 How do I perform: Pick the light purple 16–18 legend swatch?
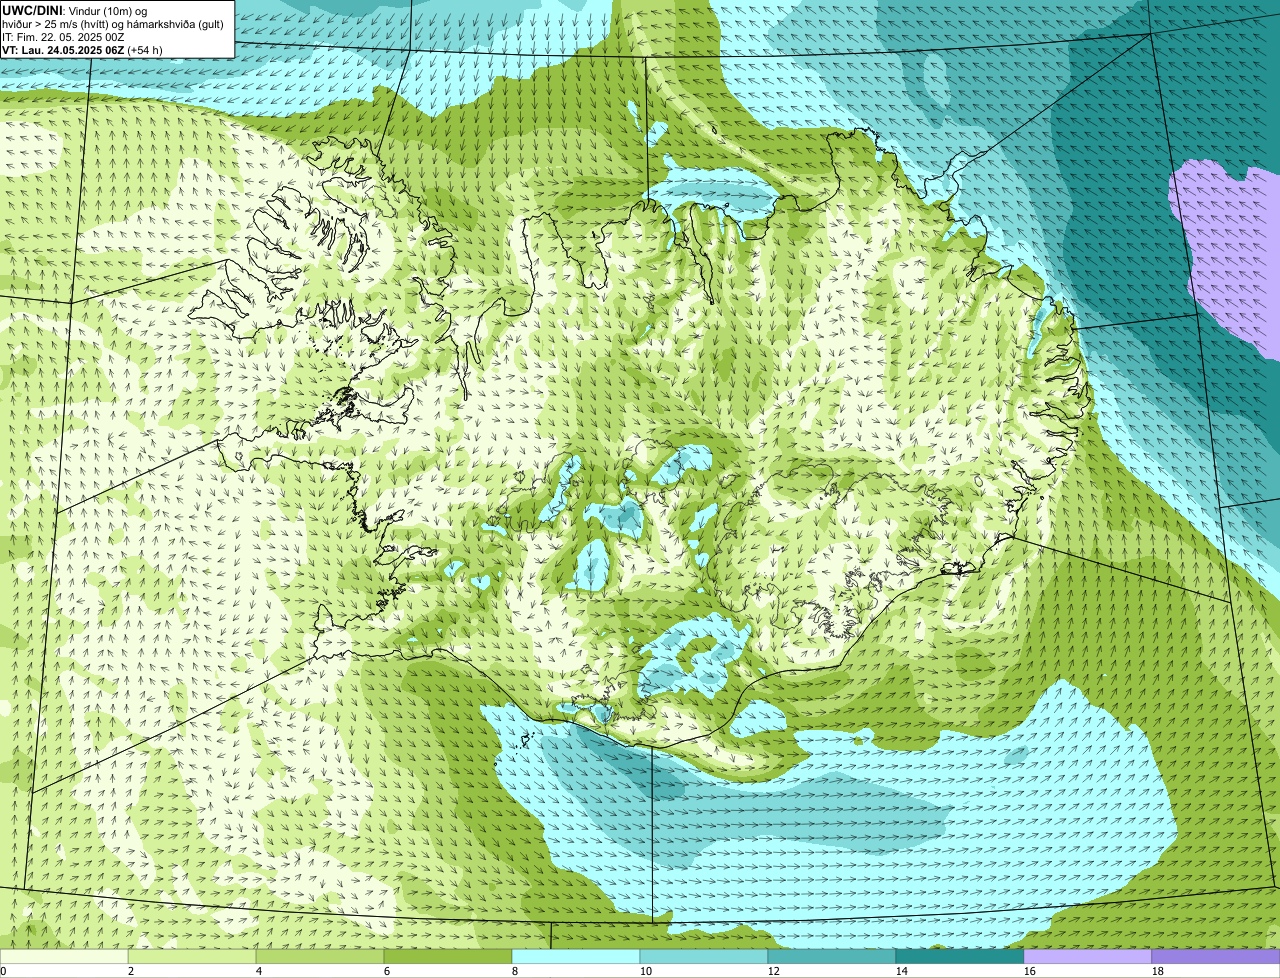[1088, 956]
